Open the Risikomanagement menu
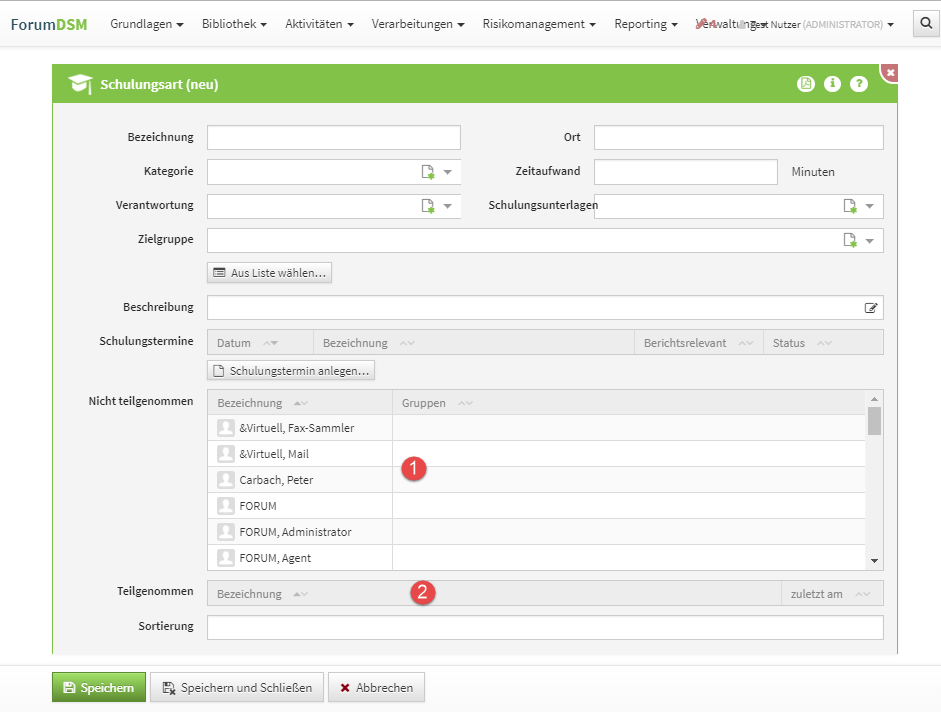Viewport: 941px width, 712px height. point(539,24)
